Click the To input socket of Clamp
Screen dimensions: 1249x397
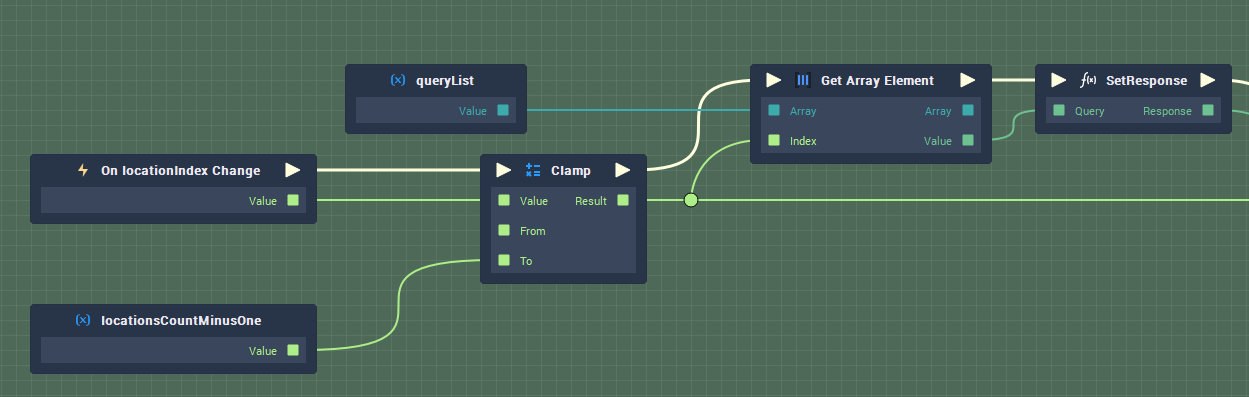(x=505, y=261)
